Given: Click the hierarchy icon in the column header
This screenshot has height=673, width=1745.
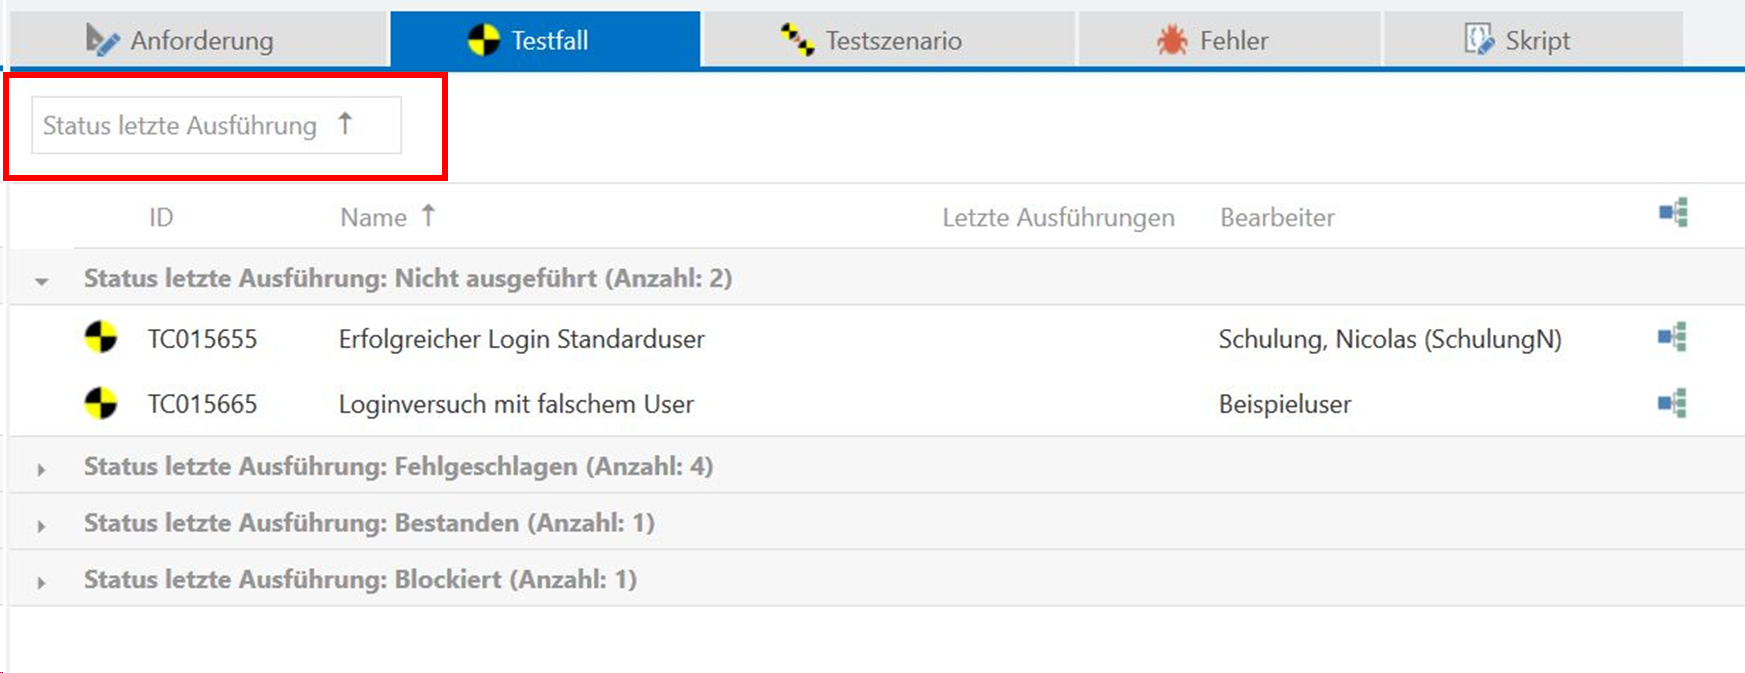Looking at the screenshot, I should pyautogui.click(x=1673, y=213).
